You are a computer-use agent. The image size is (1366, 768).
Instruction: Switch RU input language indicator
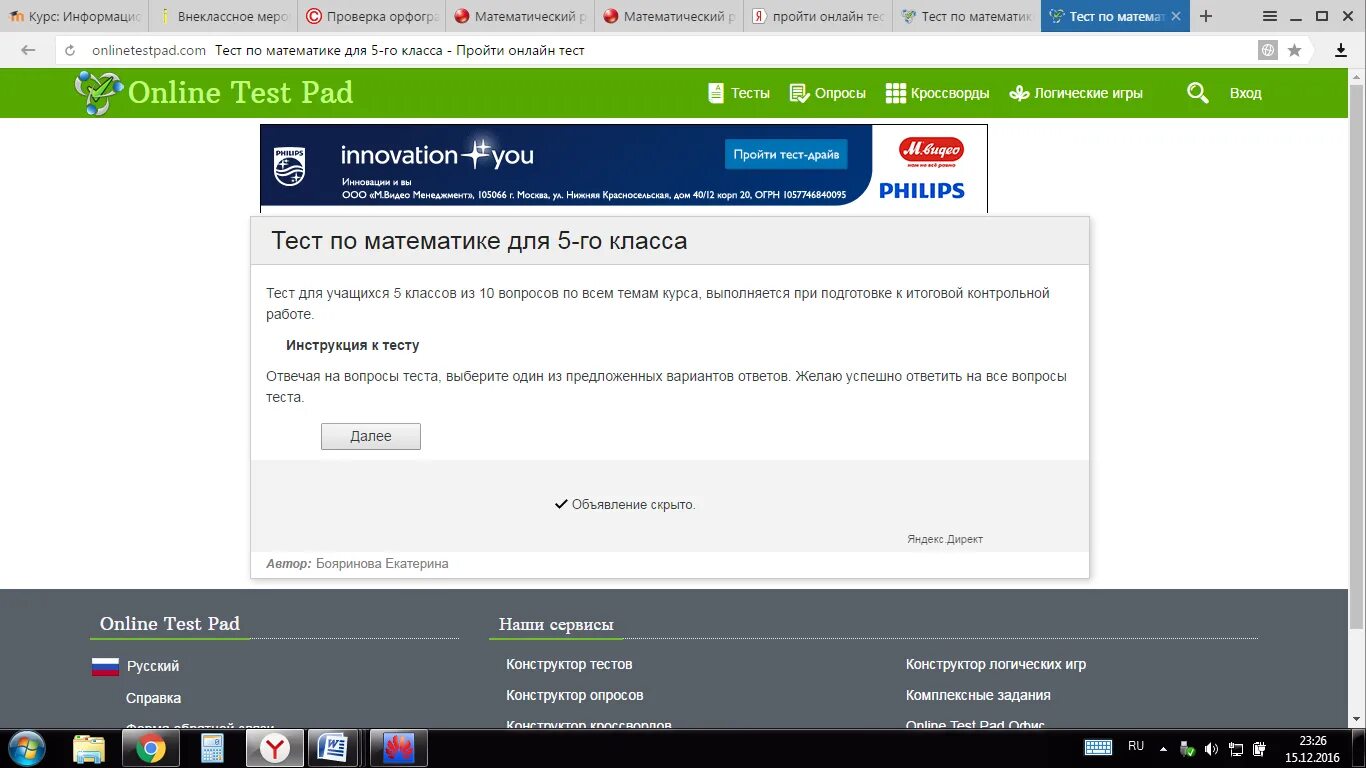click(x=1136, y=746)
